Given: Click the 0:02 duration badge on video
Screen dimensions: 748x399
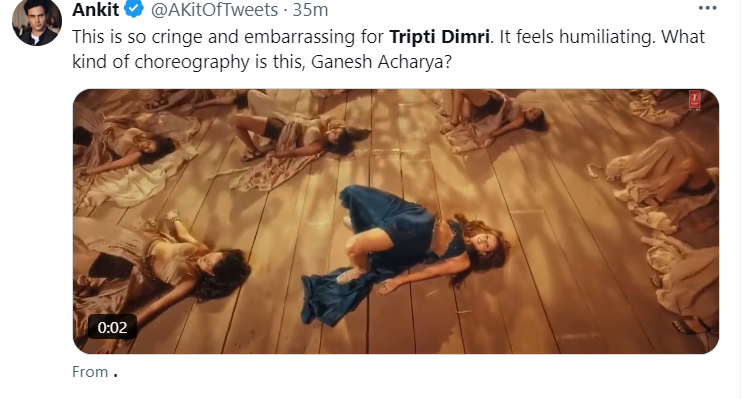Looking at the screenshot, I should [x=112, y=327].
